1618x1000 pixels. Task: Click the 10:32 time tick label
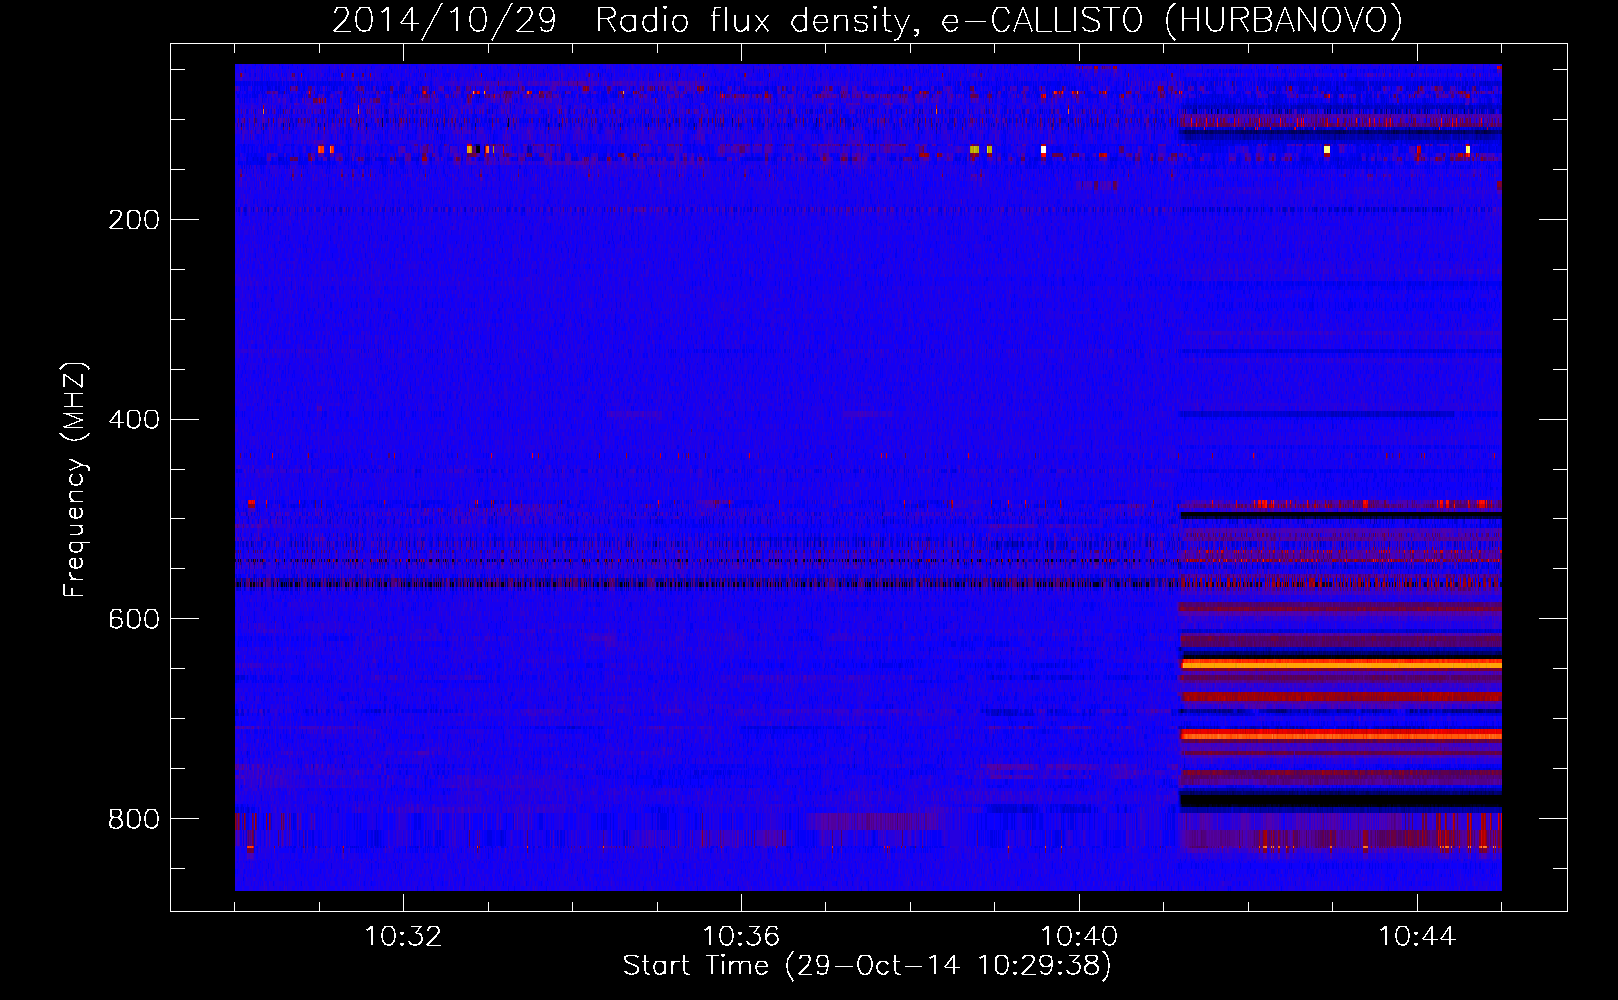pos(403,937)
